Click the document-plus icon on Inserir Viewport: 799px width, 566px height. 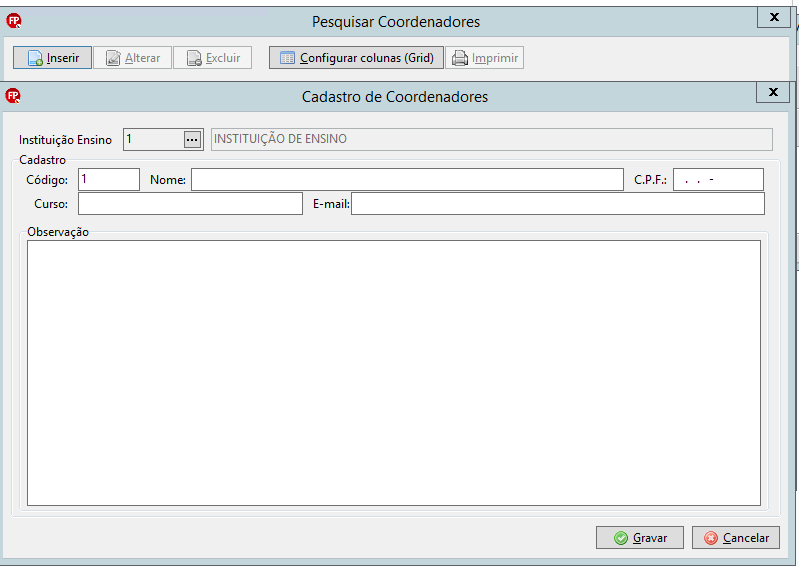35,58
